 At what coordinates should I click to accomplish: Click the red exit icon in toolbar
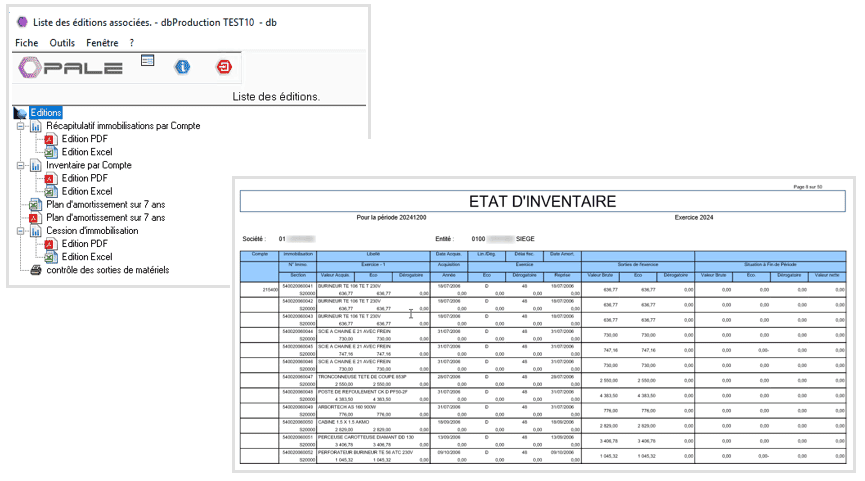point(223,67)
